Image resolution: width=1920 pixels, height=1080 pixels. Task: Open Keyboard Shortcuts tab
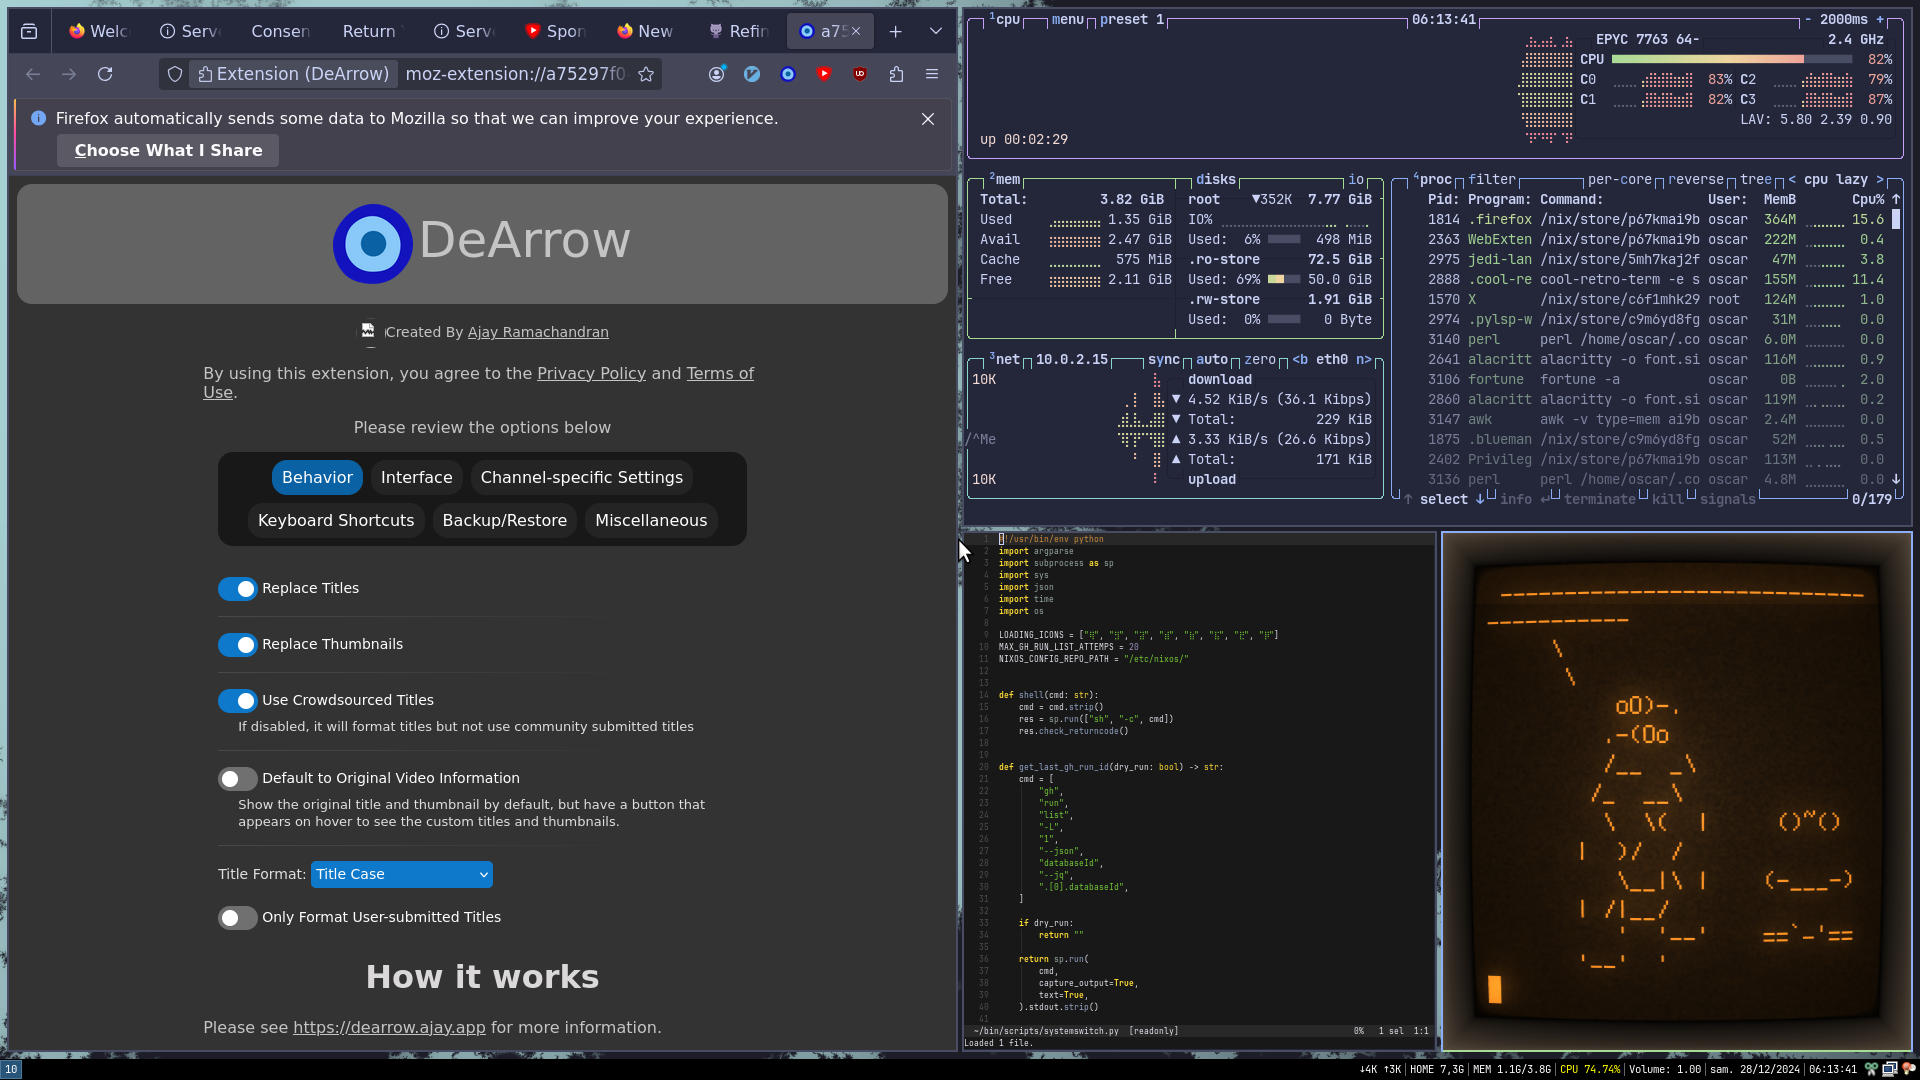(x=336, y=521)
